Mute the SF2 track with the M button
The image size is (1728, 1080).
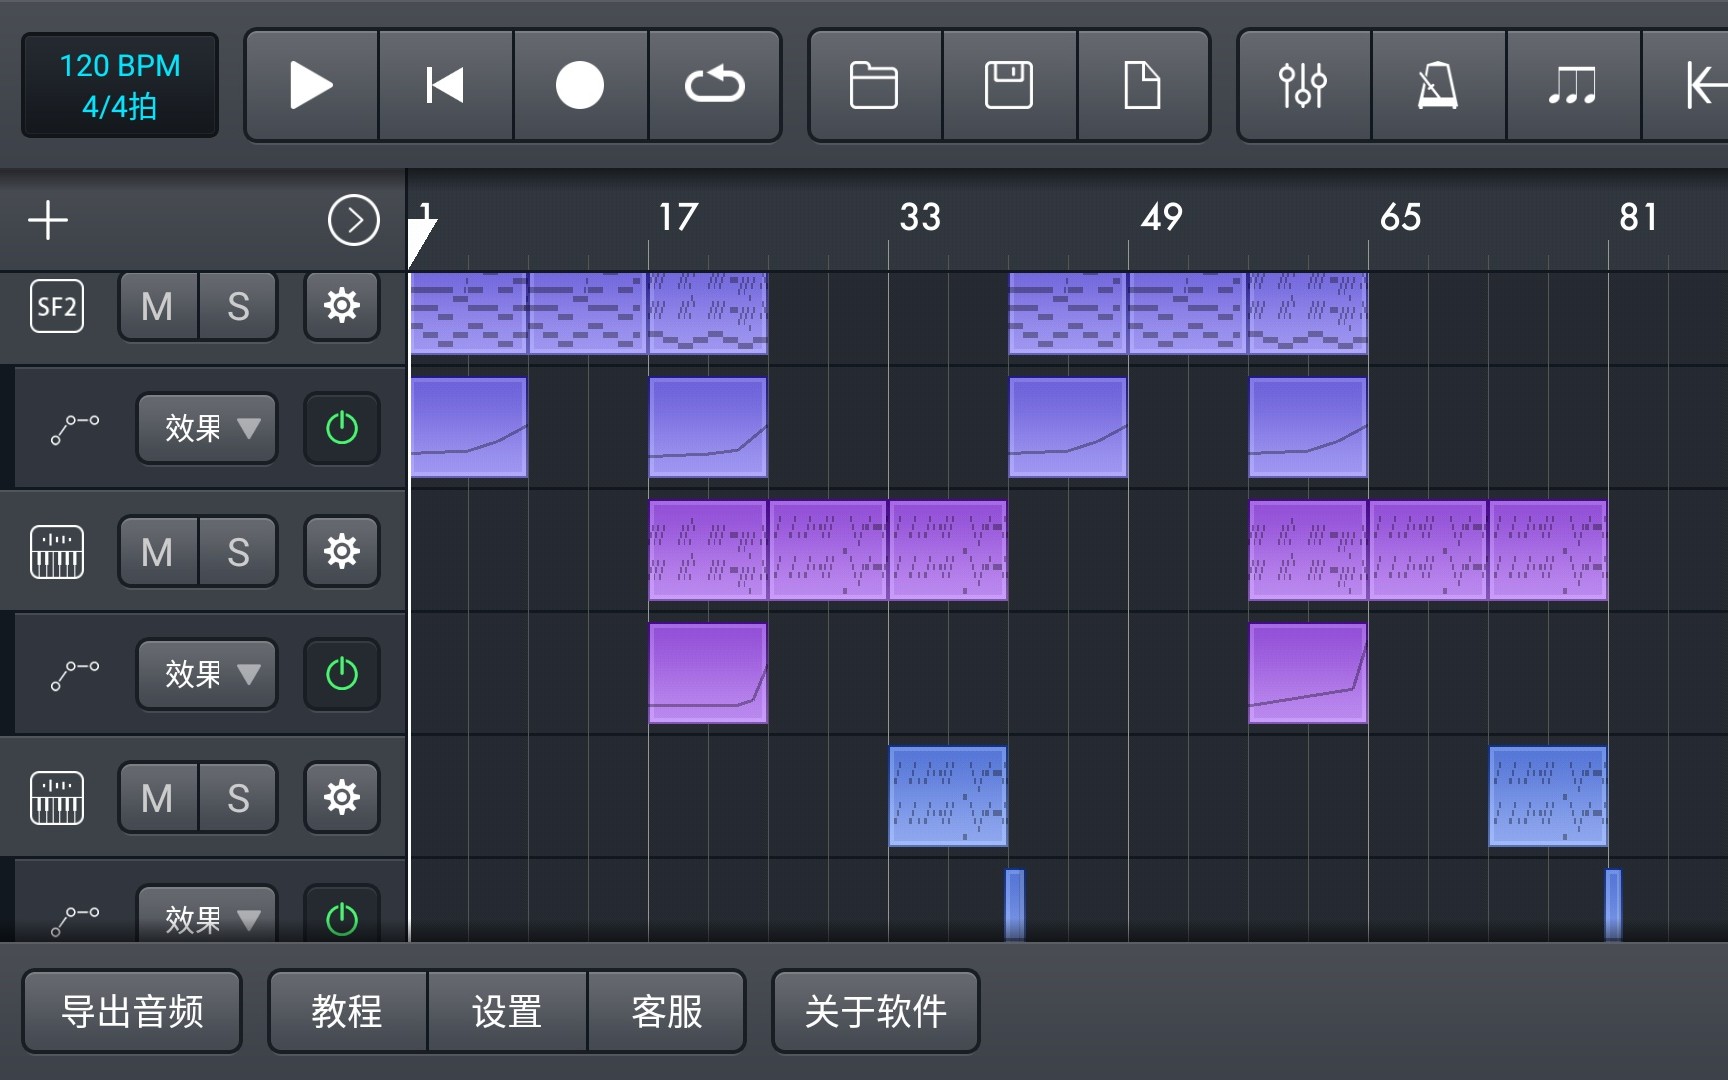(157, 307)
